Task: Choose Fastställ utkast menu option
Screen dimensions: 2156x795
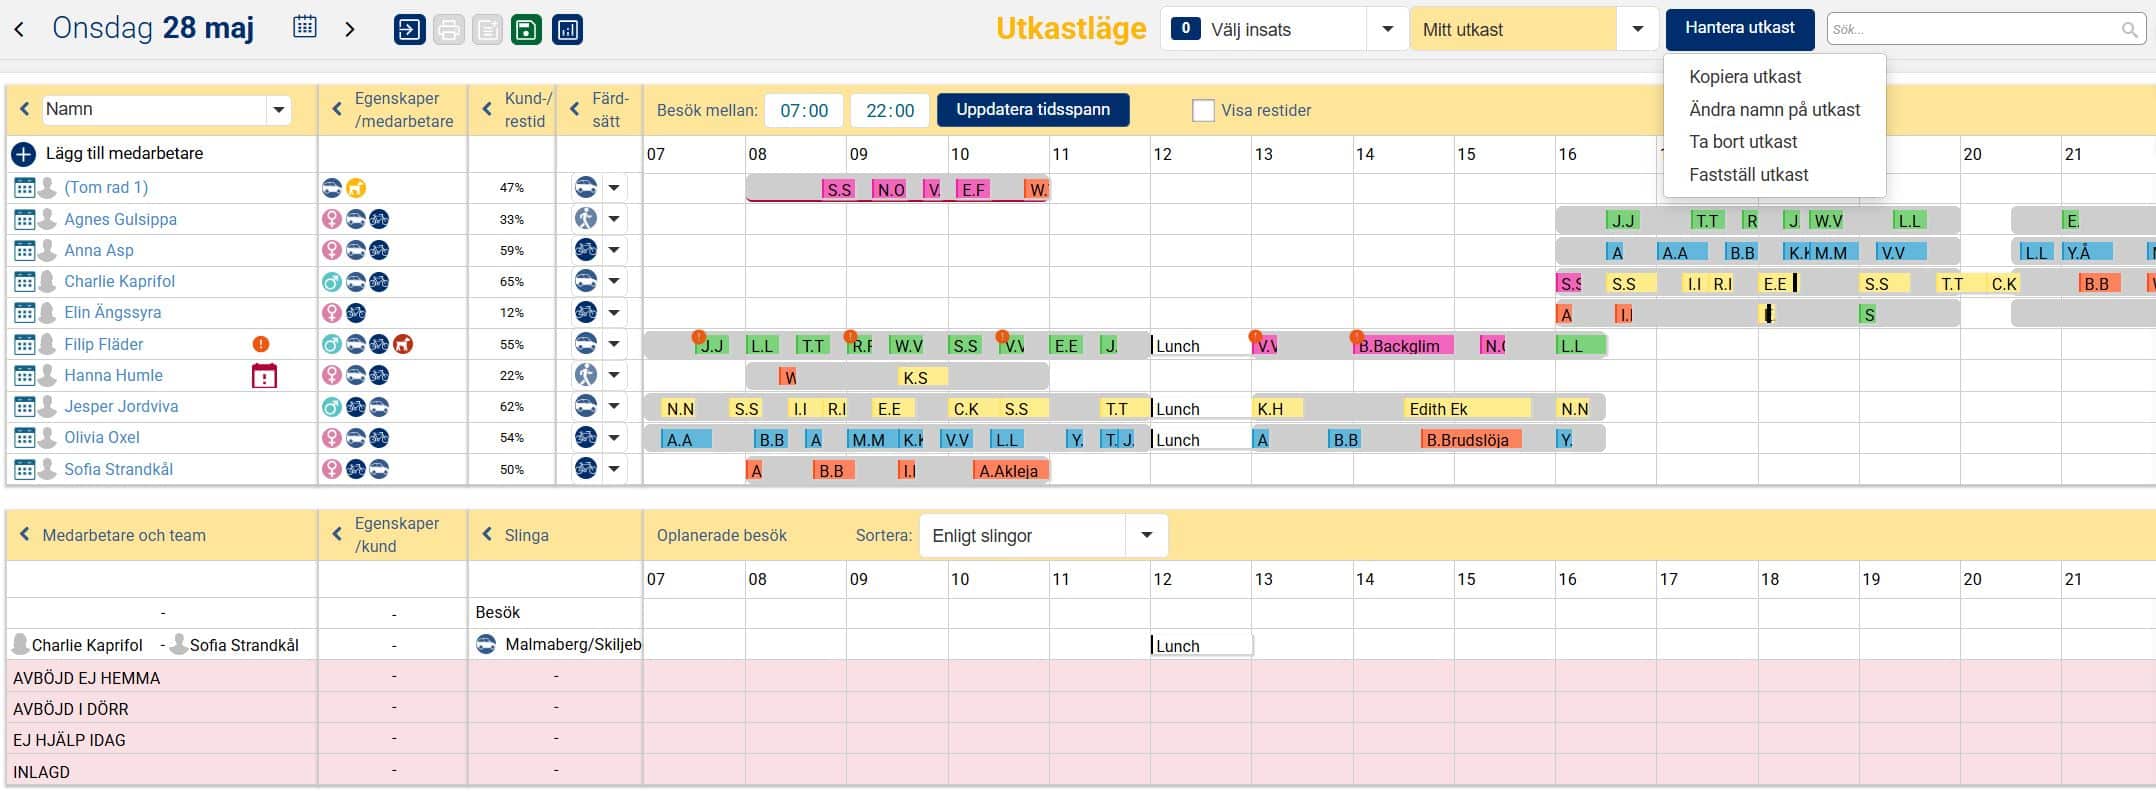Action: (x=1748, y=175)
